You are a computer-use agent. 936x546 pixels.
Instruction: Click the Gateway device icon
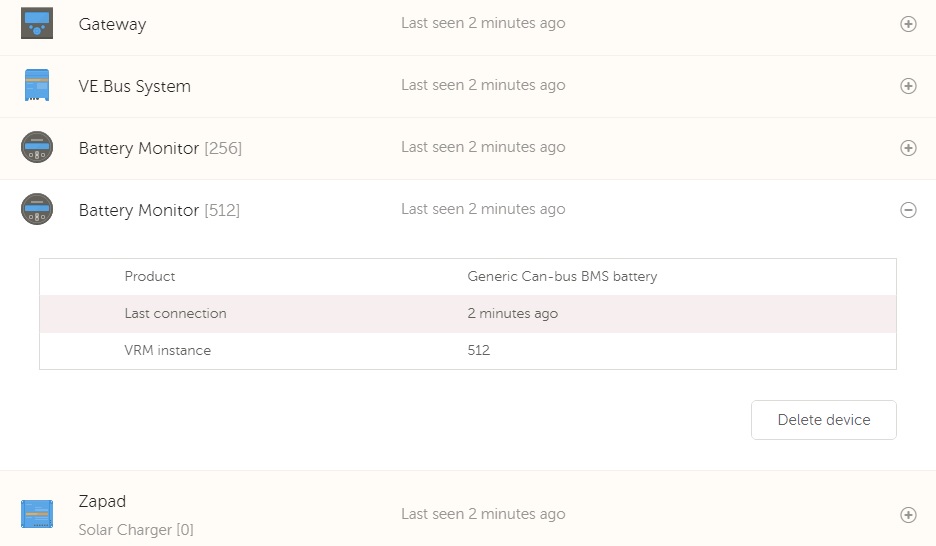[37, 23]
